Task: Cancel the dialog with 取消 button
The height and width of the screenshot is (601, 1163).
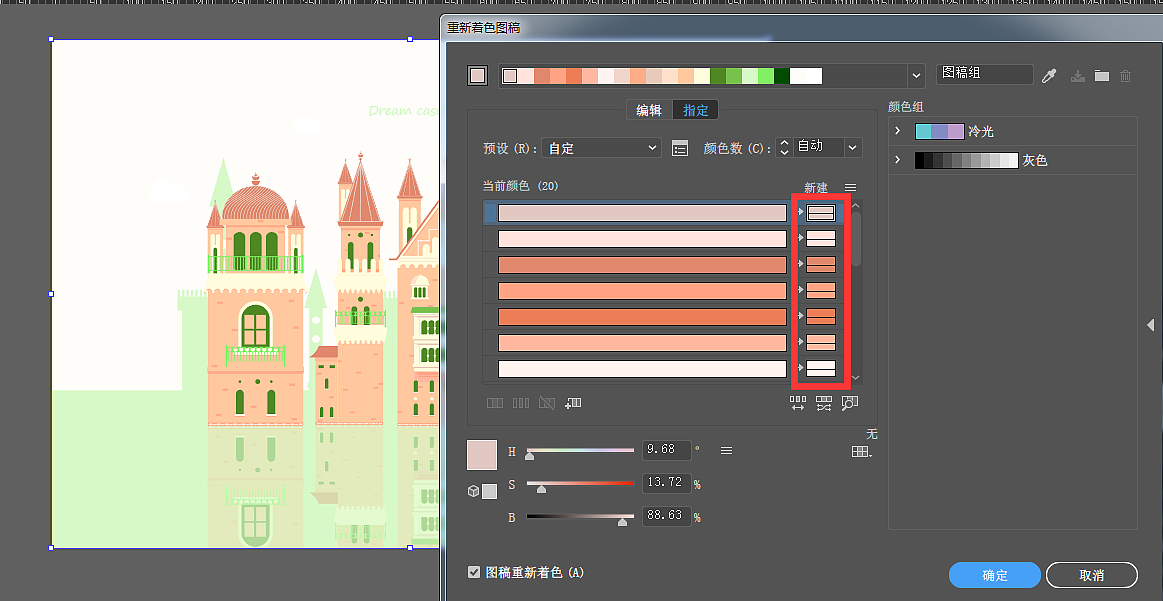Action: (1091, 575)
